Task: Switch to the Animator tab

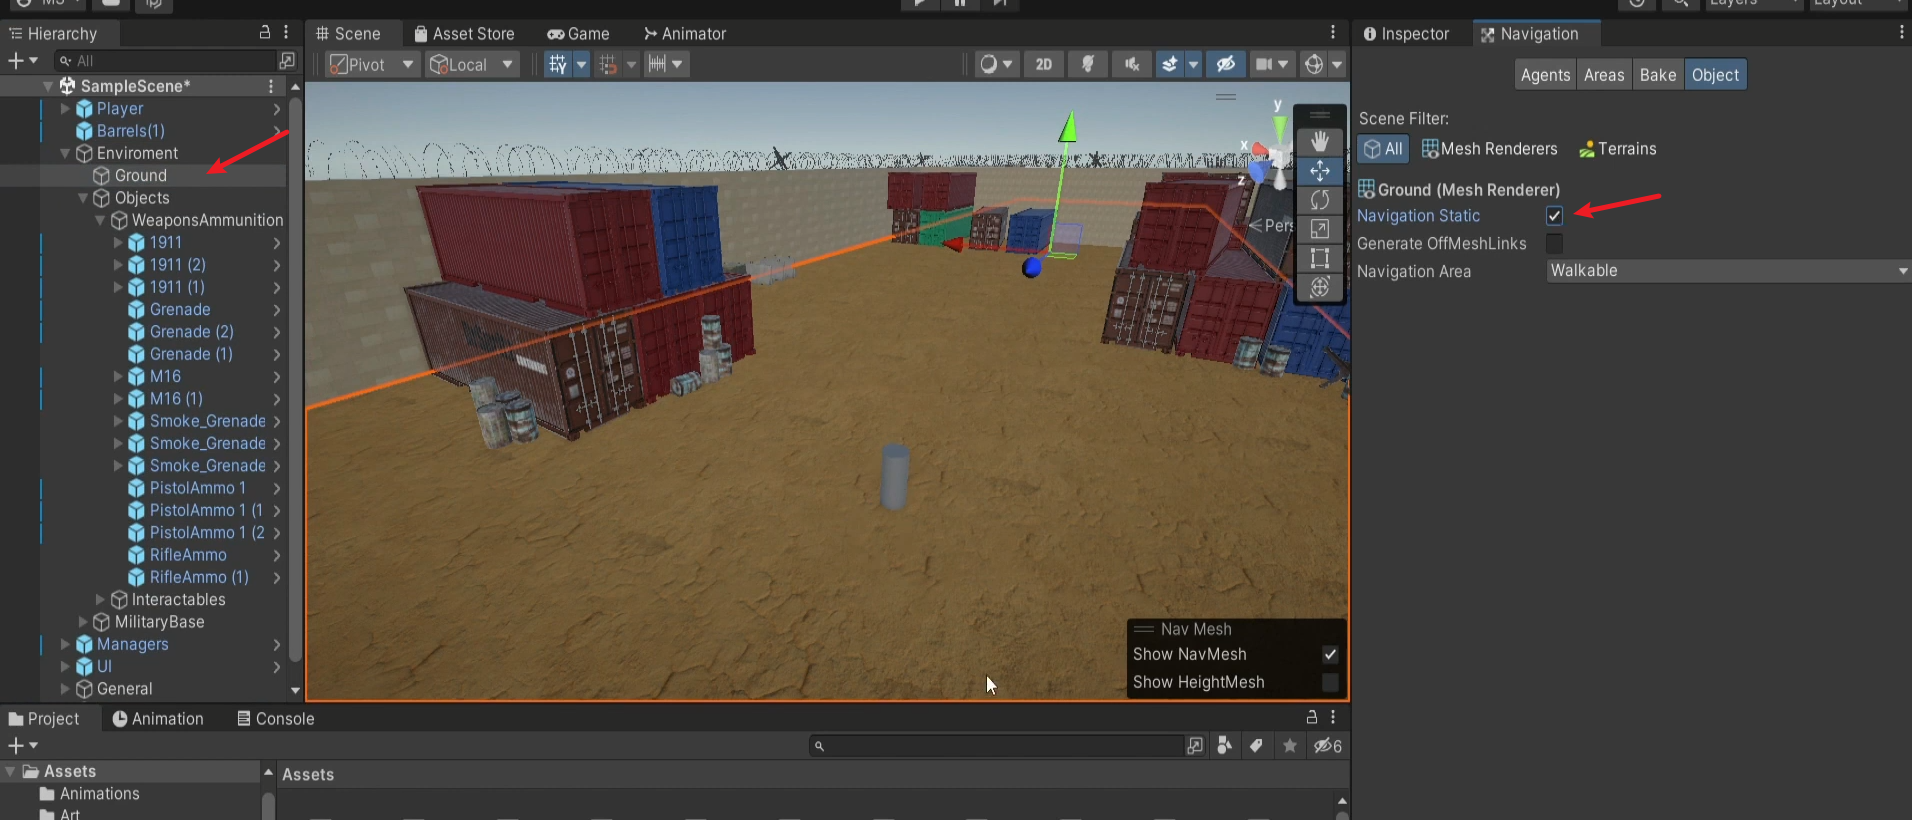Action: pyautogui.click(x=685, y=33)
